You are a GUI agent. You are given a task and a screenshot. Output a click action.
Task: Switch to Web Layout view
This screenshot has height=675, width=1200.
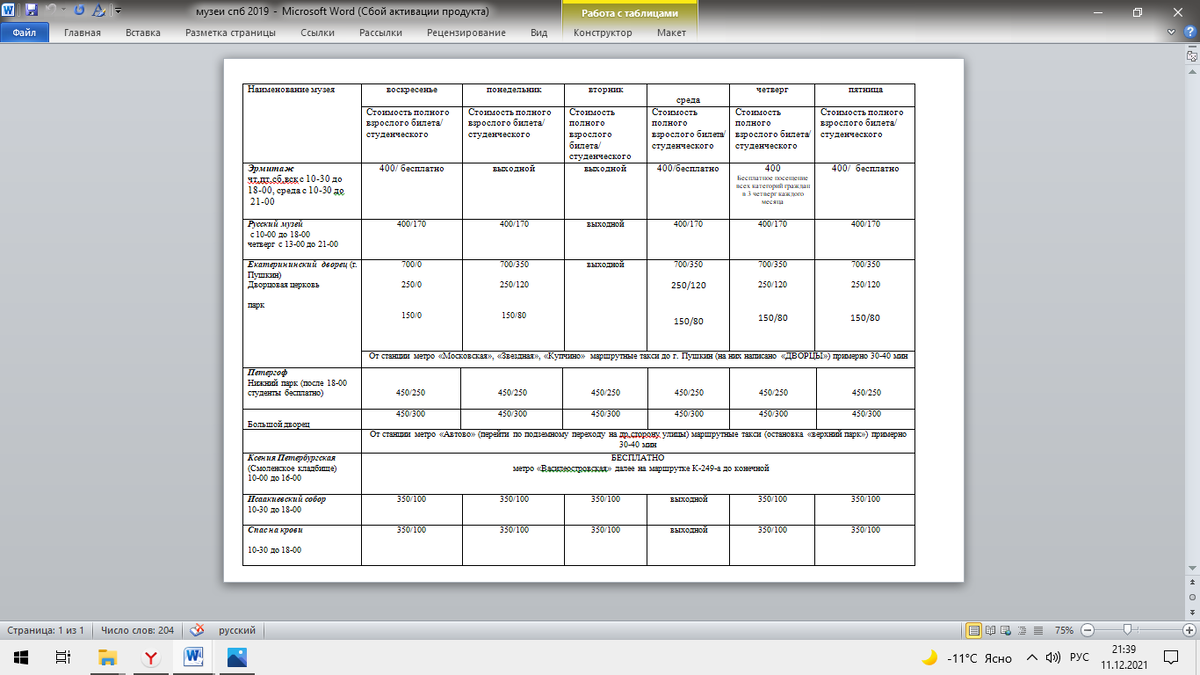1004,630
